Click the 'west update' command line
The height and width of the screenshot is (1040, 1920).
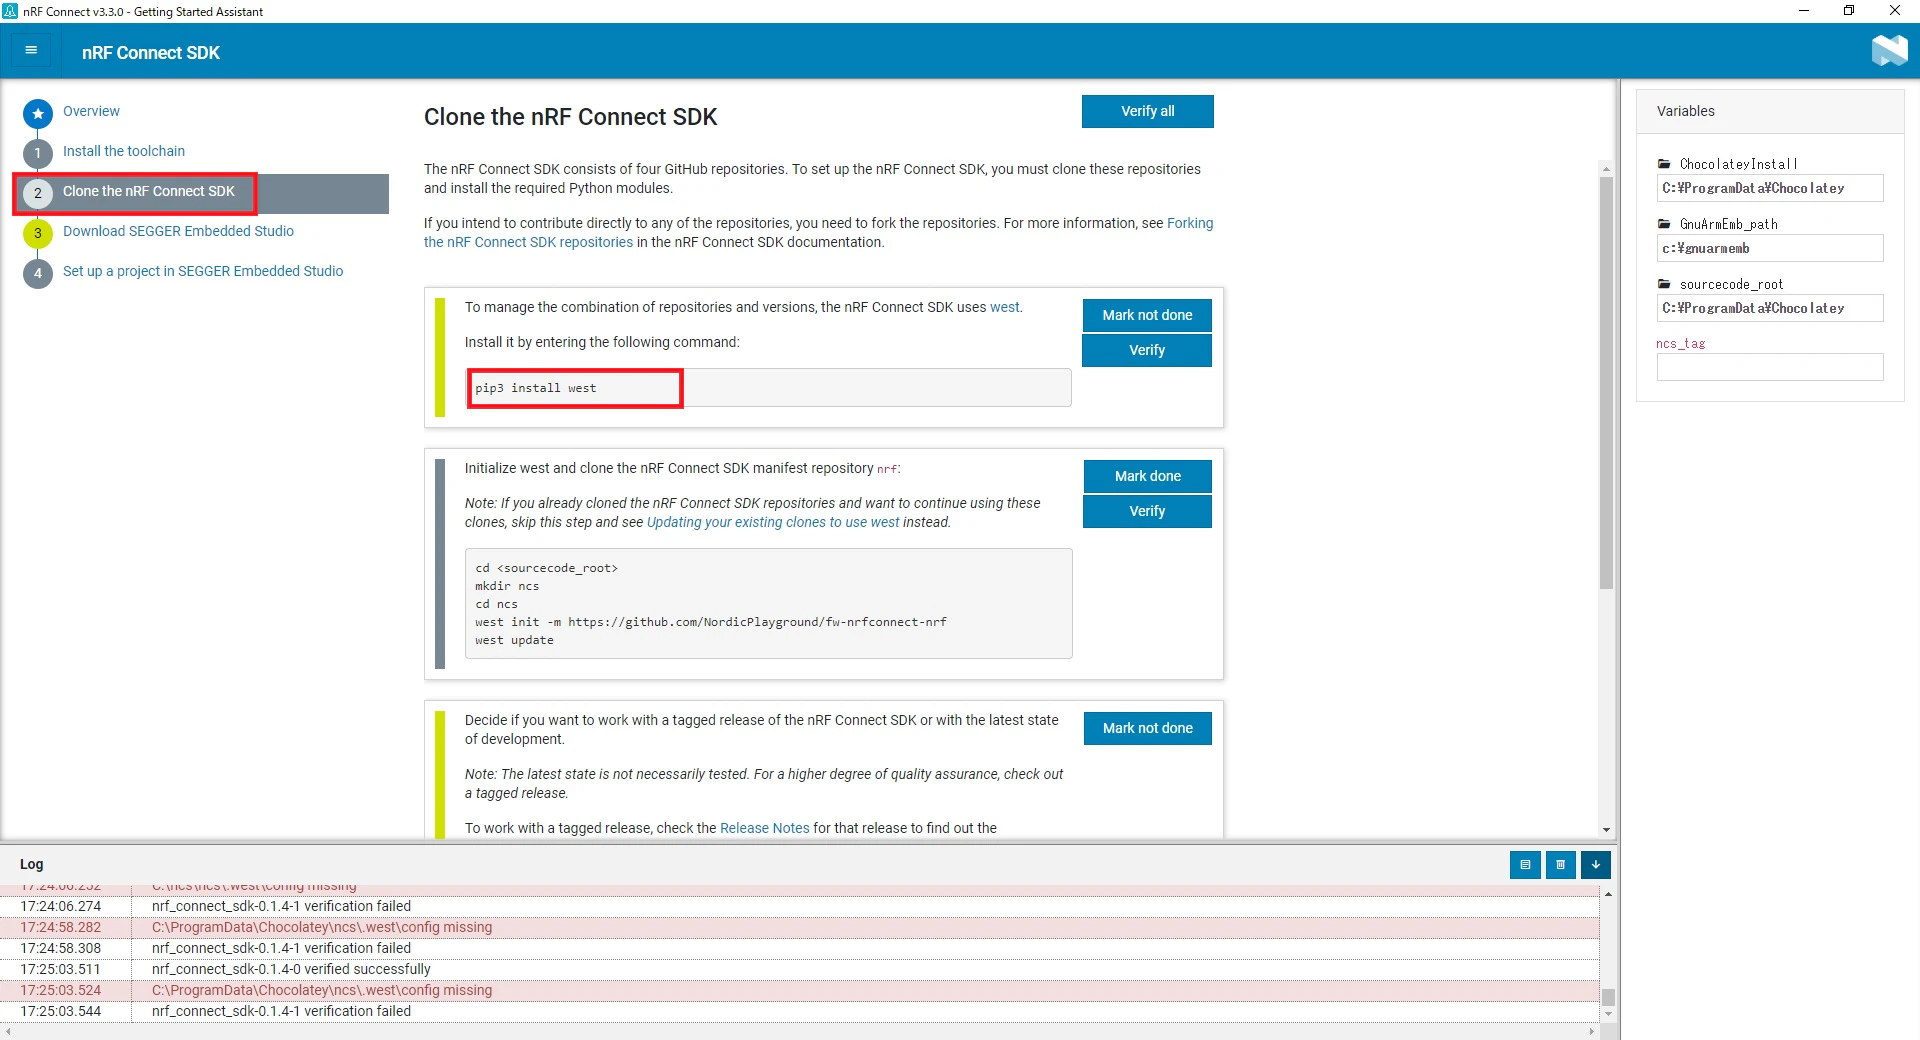click(x=514, y=640)
